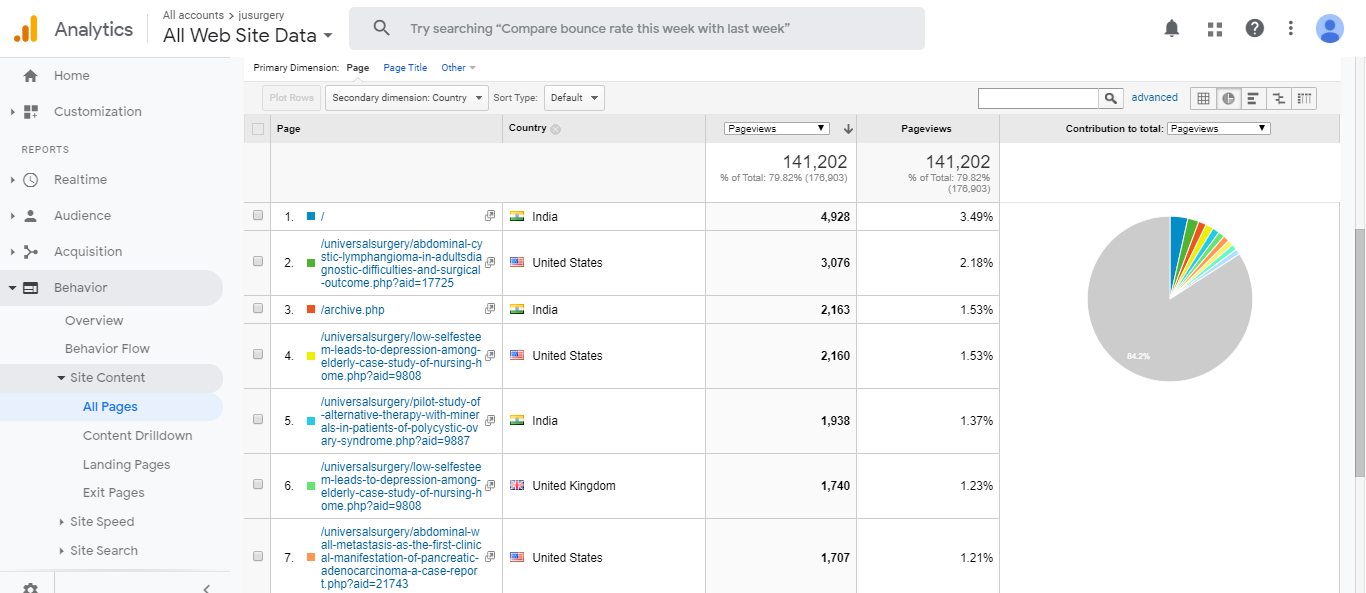1366x593 pixels.
Task: Toggle the select-all header checkbox
Action: coord(258,128)
